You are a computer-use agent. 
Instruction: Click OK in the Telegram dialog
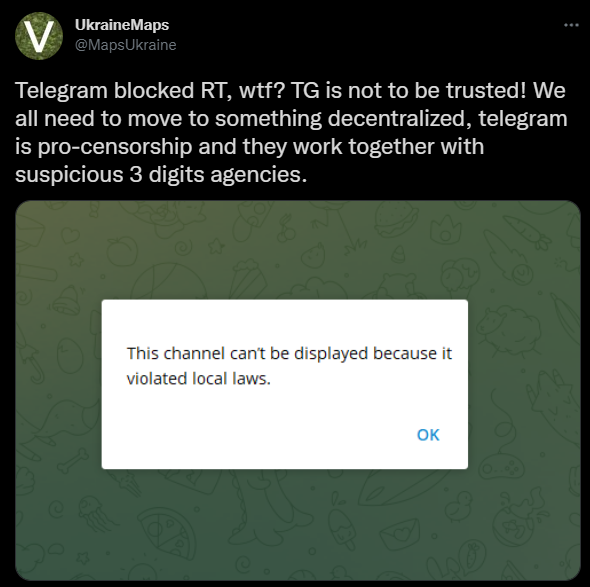[x=428, y=435]
